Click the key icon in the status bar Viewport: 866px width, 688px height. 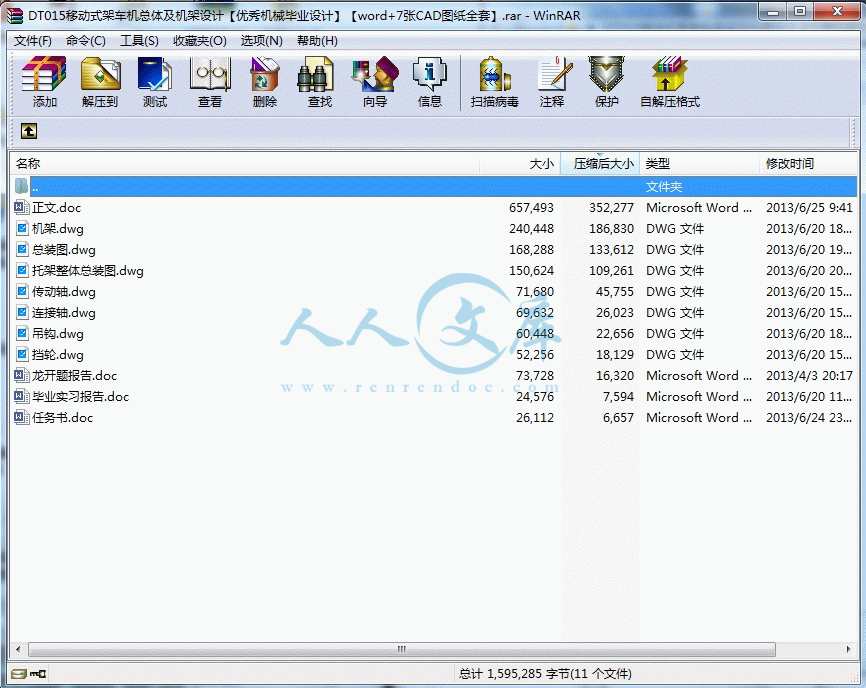click(38, 674)
